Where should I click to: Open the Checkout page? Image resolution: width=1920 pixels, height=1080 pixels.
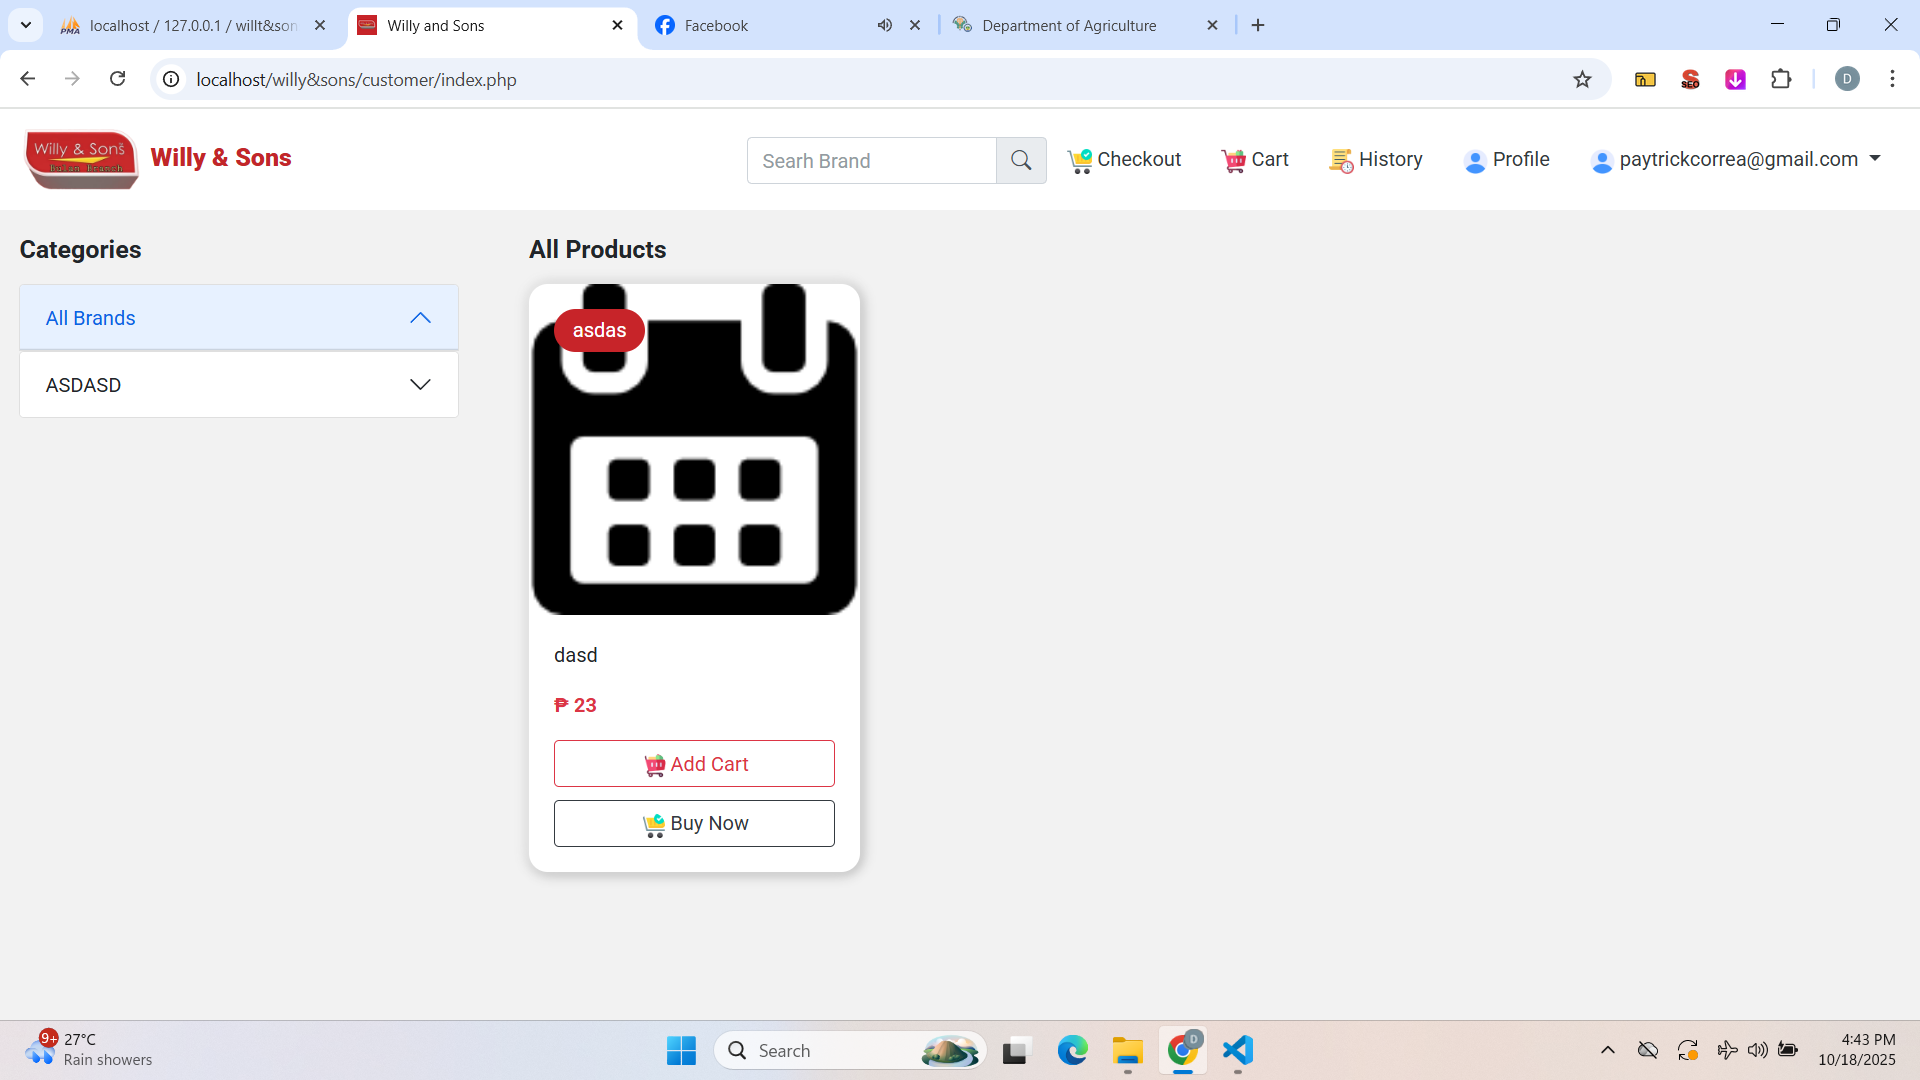click(x=1125, y=160)
